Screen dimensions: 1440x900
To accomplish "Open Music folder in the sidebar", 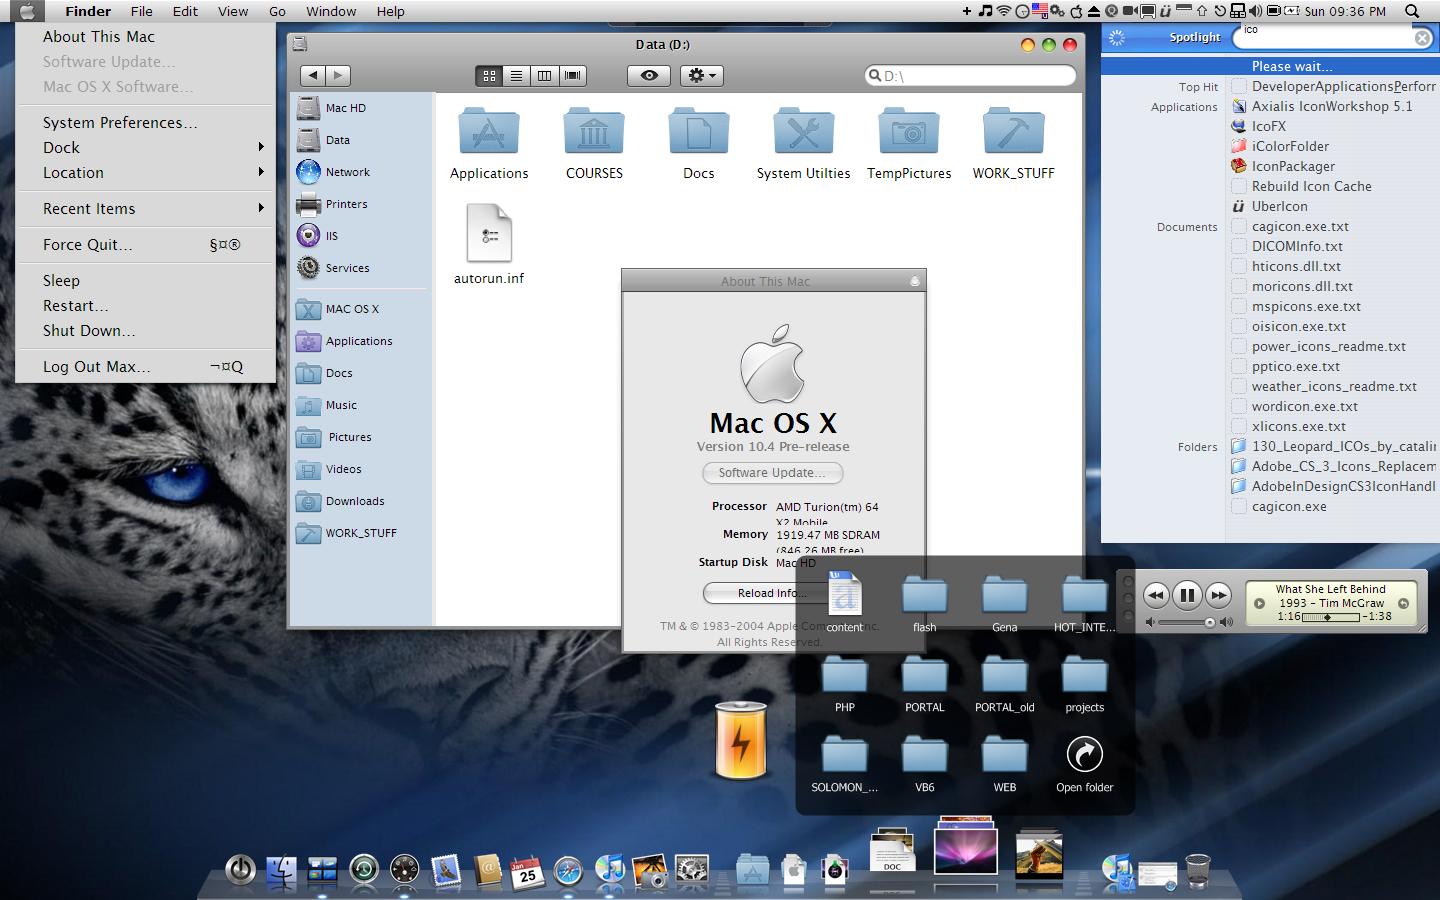I will [x=327, y=405].
